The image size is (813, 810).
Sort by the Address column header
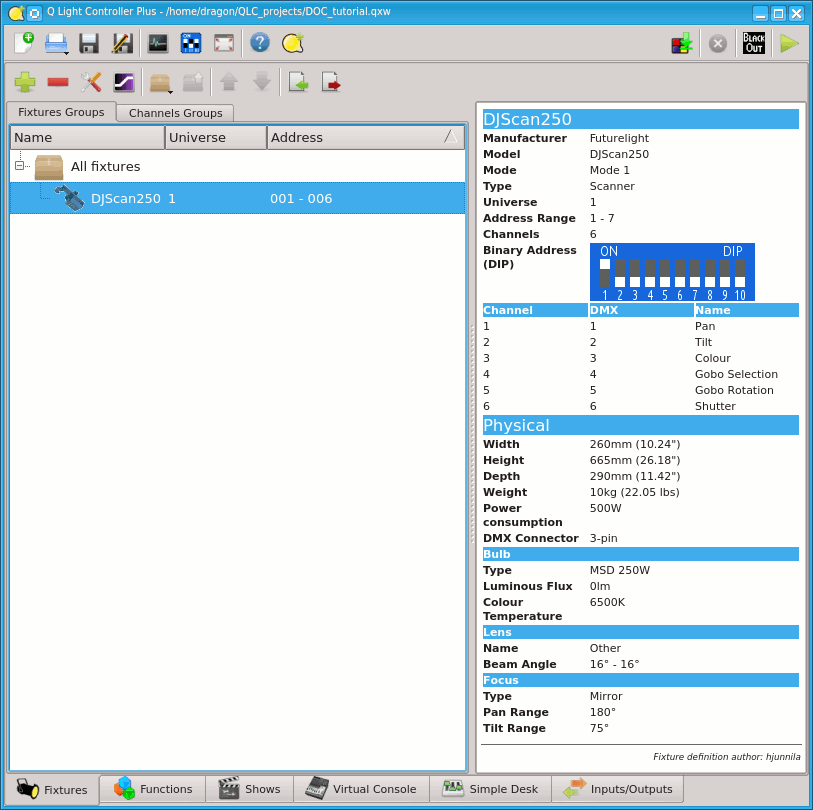coord(366,137)
